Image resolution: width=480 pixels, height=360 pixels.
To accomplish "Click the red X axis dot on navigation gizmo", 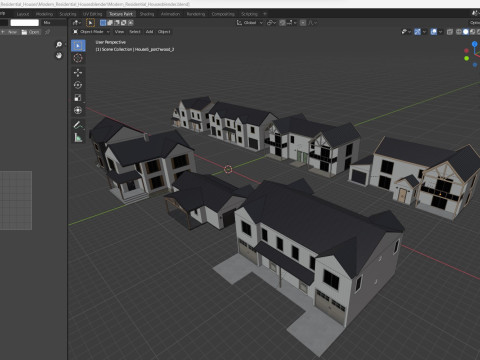I will 466,51.
